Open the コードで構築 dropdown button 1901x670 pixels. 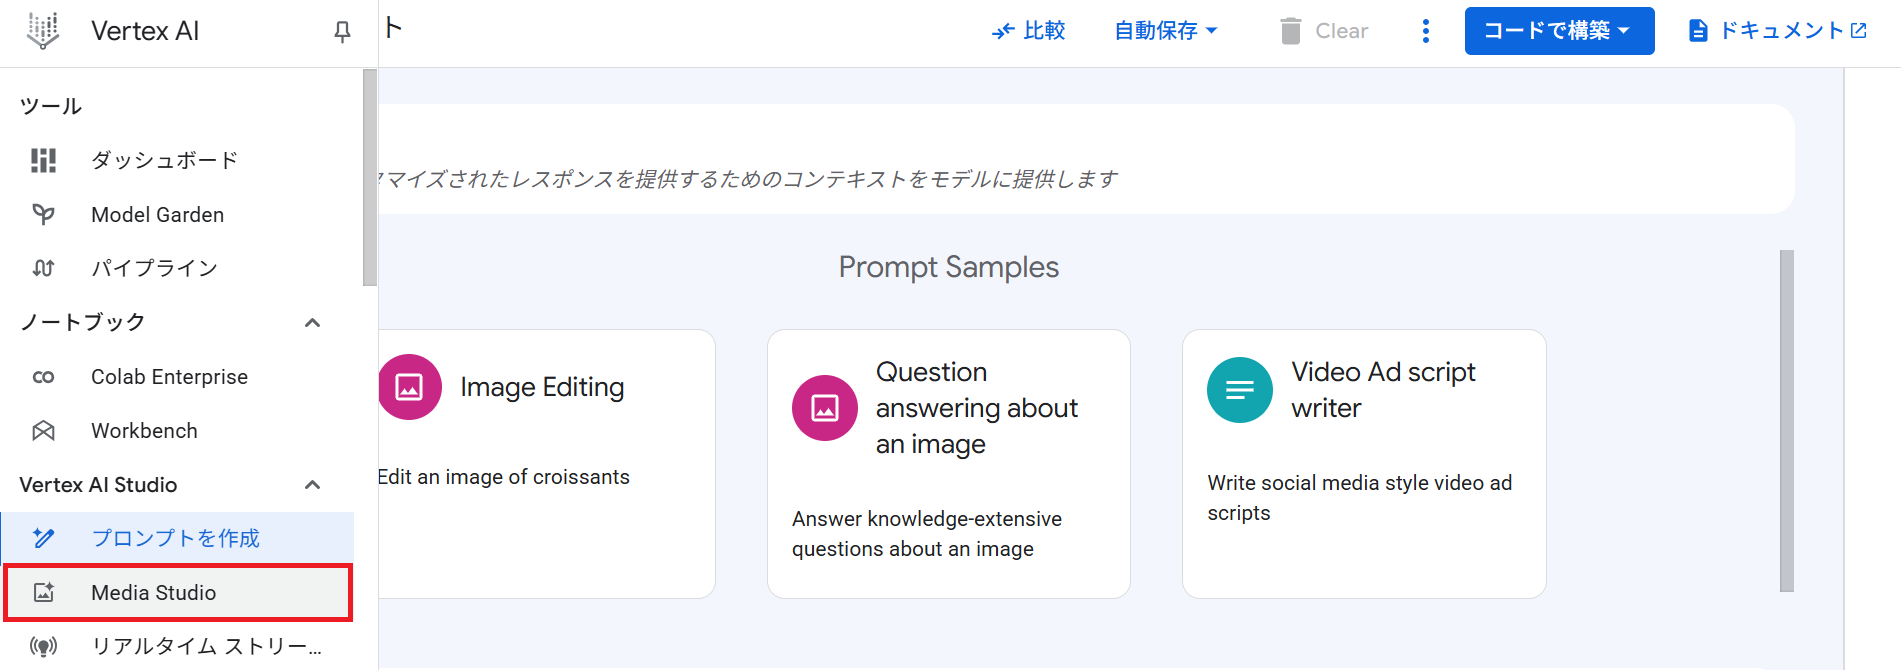point(1559,31)
